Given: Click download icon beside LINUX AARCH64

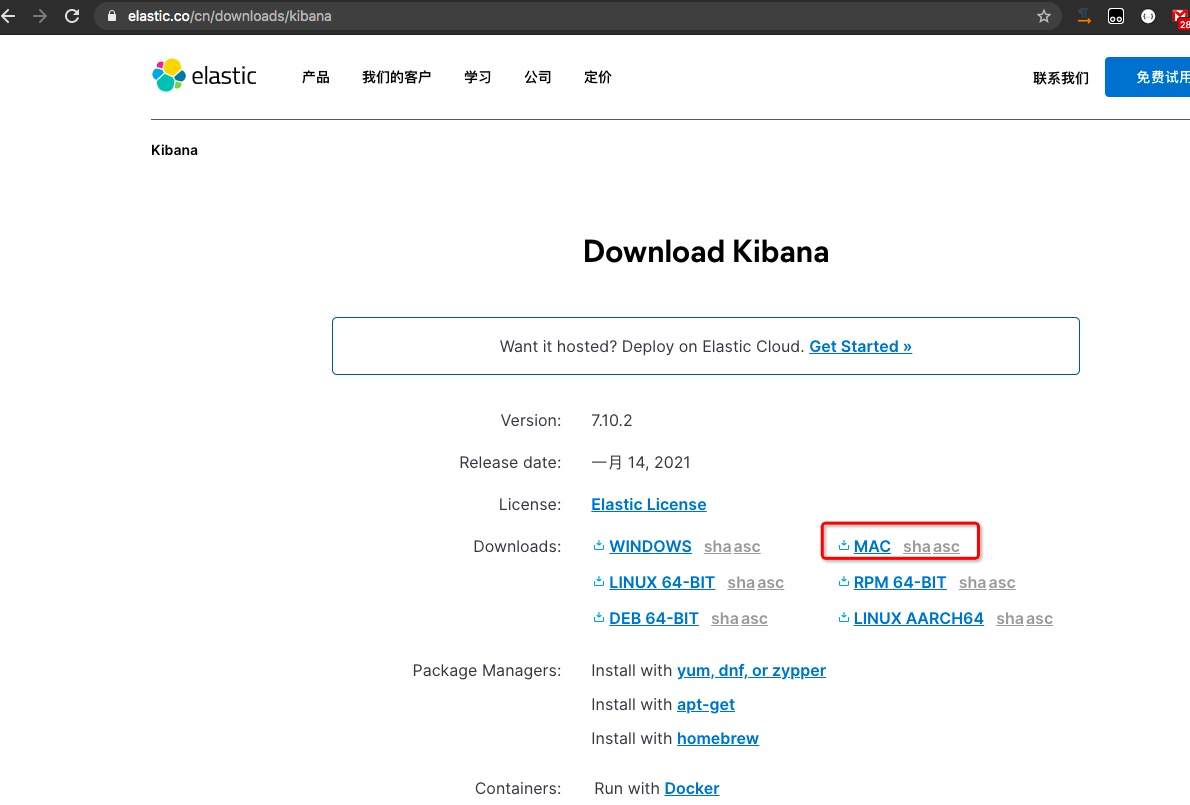Looking at the screenshot, I should pos(843,618).
